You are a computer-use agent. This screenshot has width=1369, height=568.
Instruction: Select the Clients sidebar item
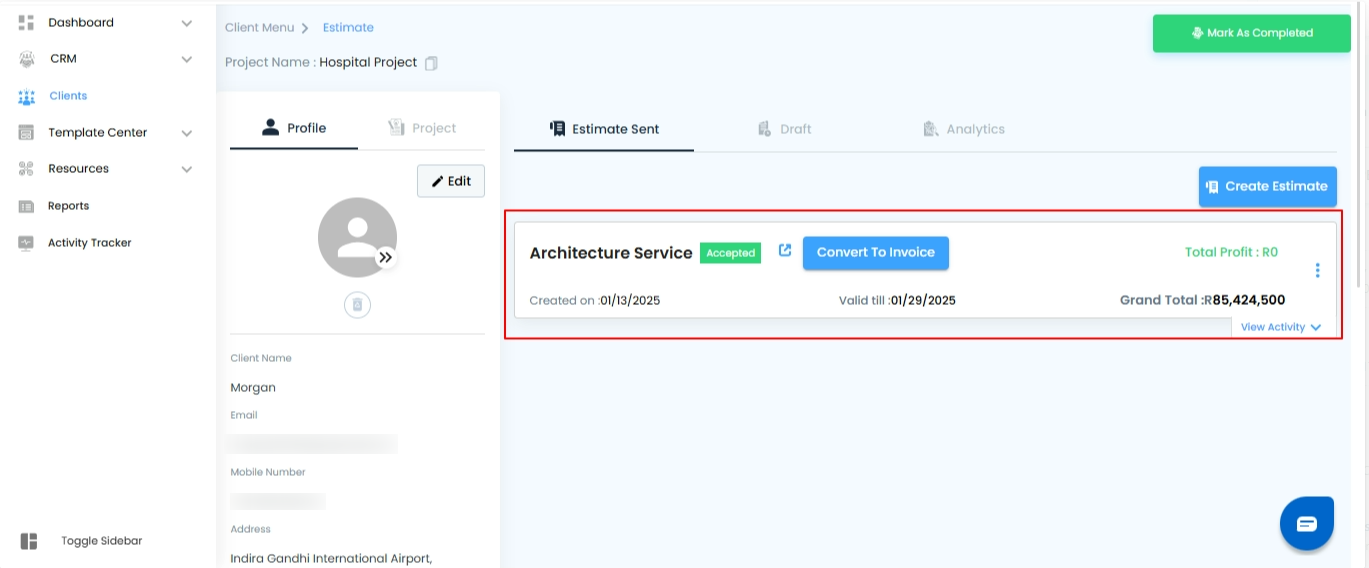tap(68, 96)
